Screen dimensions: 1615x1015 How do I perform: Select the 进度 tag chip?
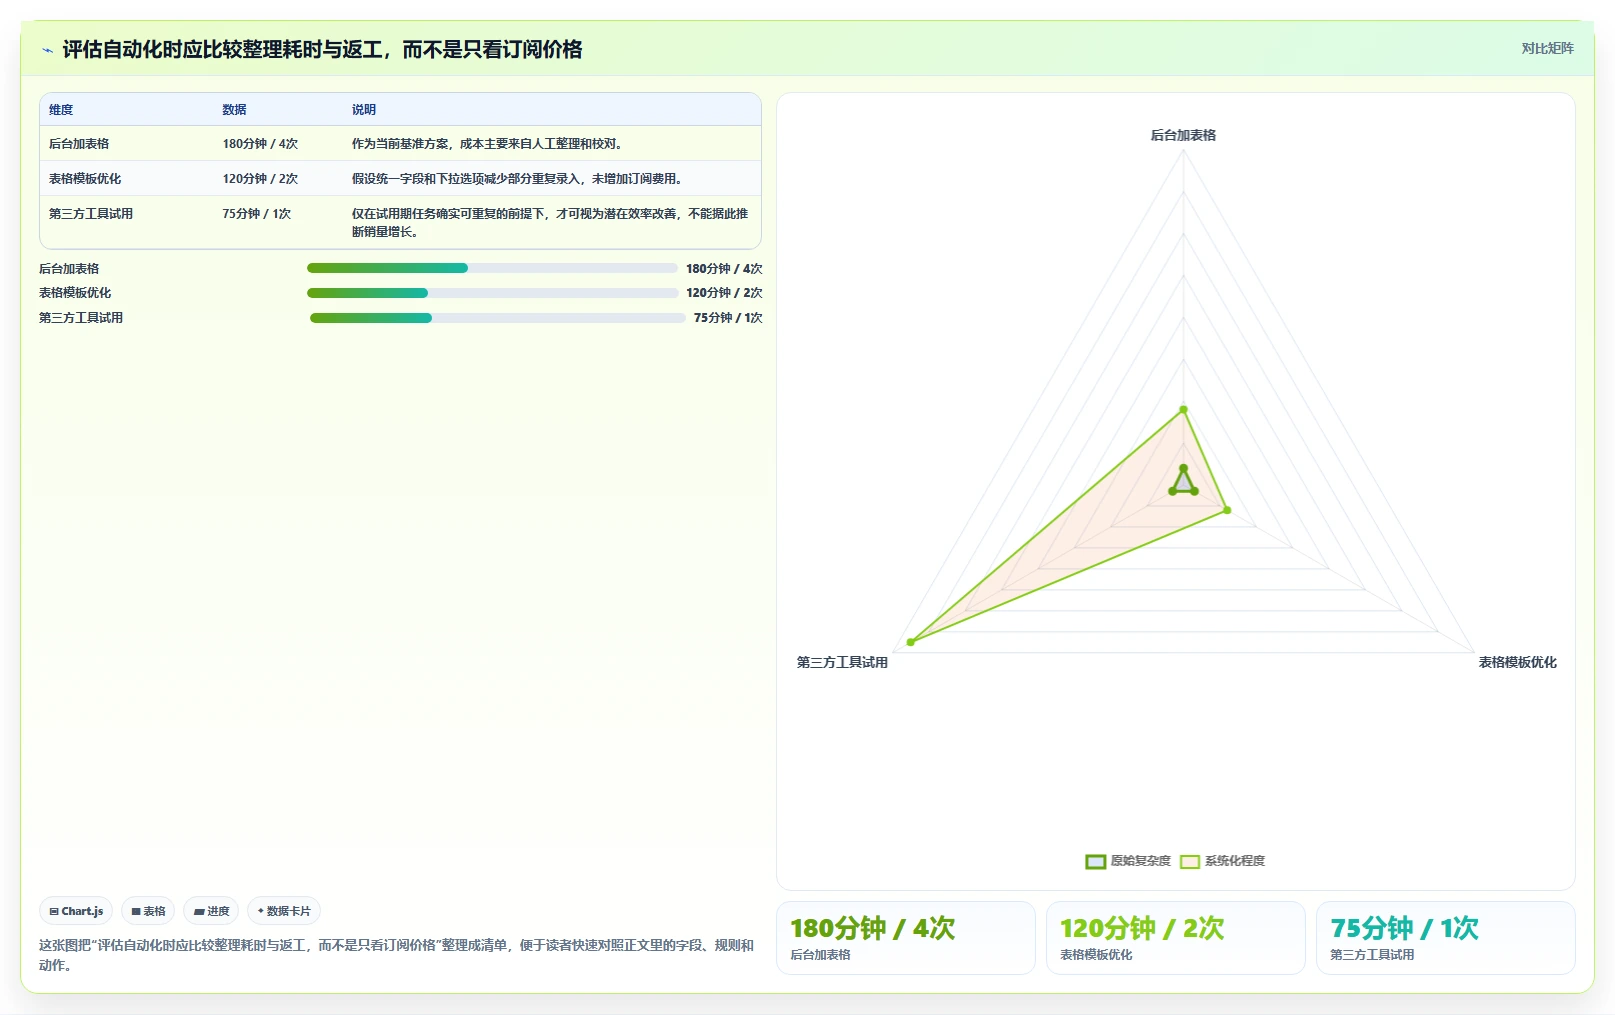click(211, 911)
